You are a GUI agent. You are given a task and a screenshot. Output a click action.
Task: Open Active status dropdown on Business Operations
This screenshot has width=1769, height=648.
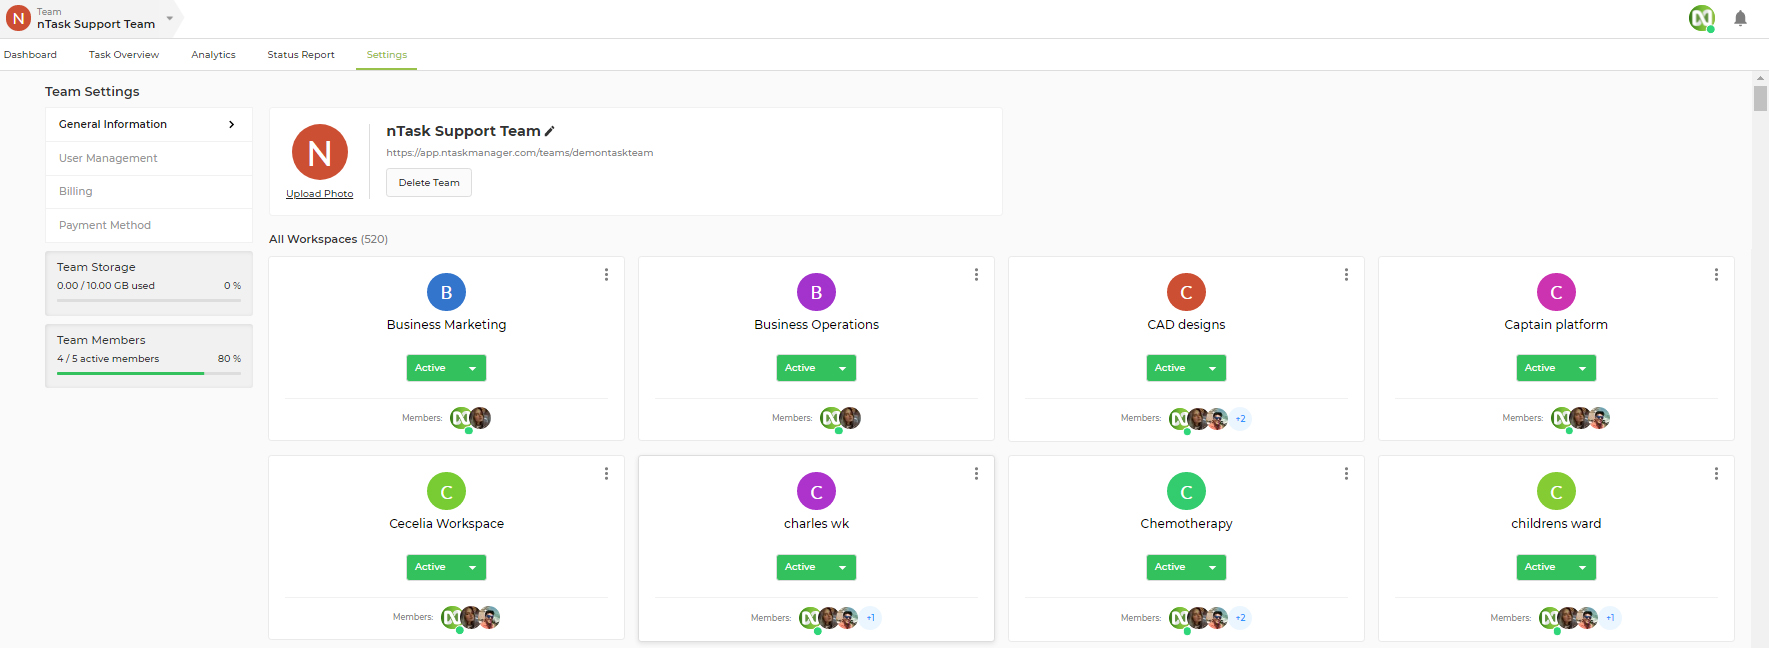tap(816, 368)
